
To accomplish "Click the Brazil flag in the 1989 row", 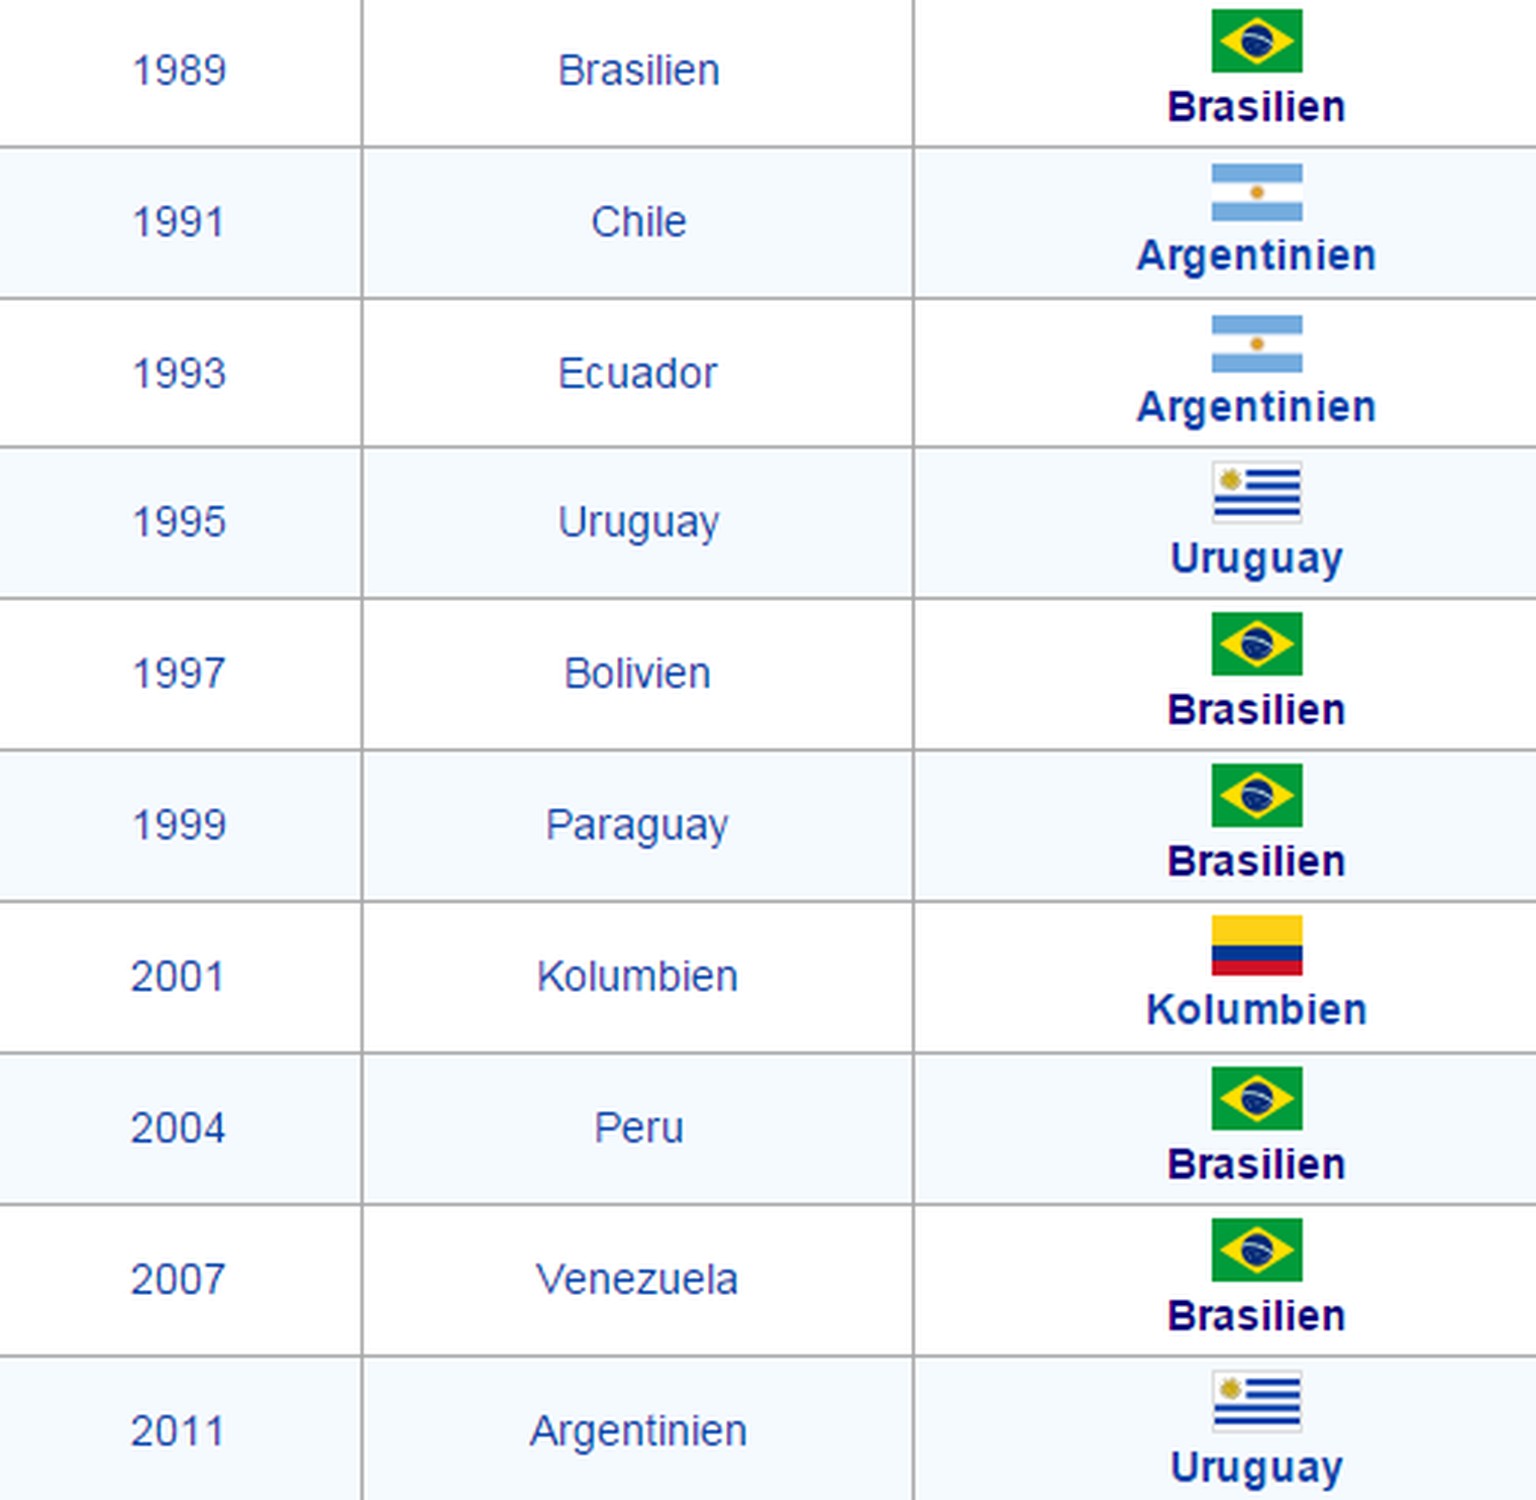I will click(x=1256, y=41).
